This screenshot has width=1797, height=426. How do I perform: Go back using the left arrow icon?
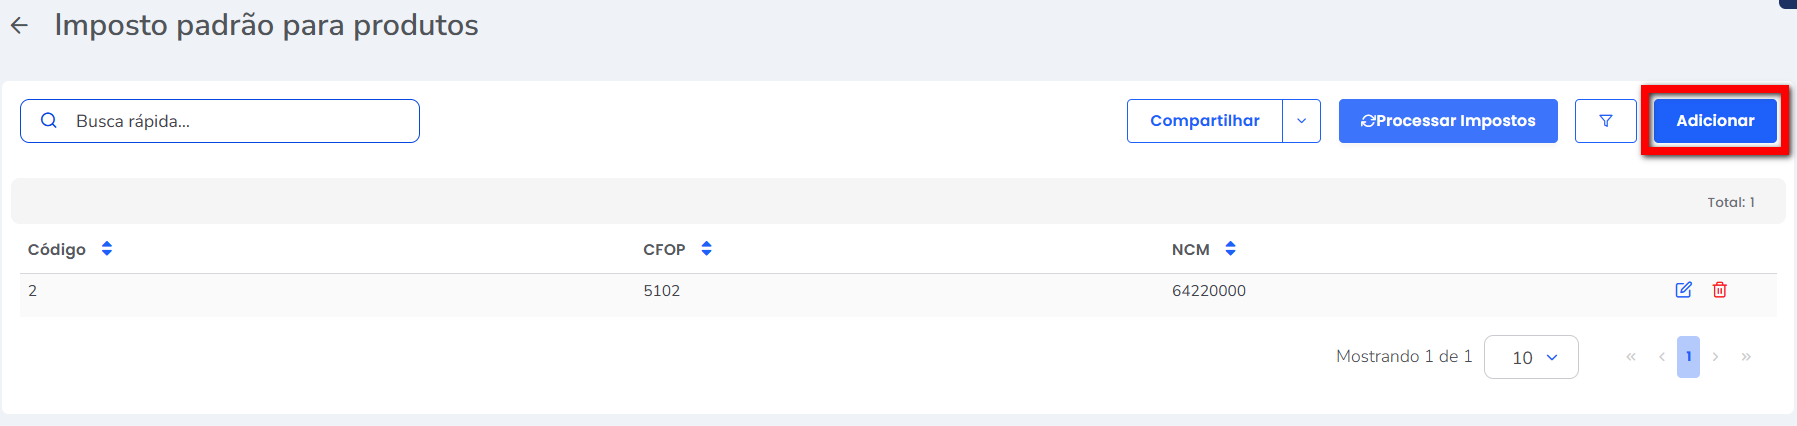click(x=19, y=26)
